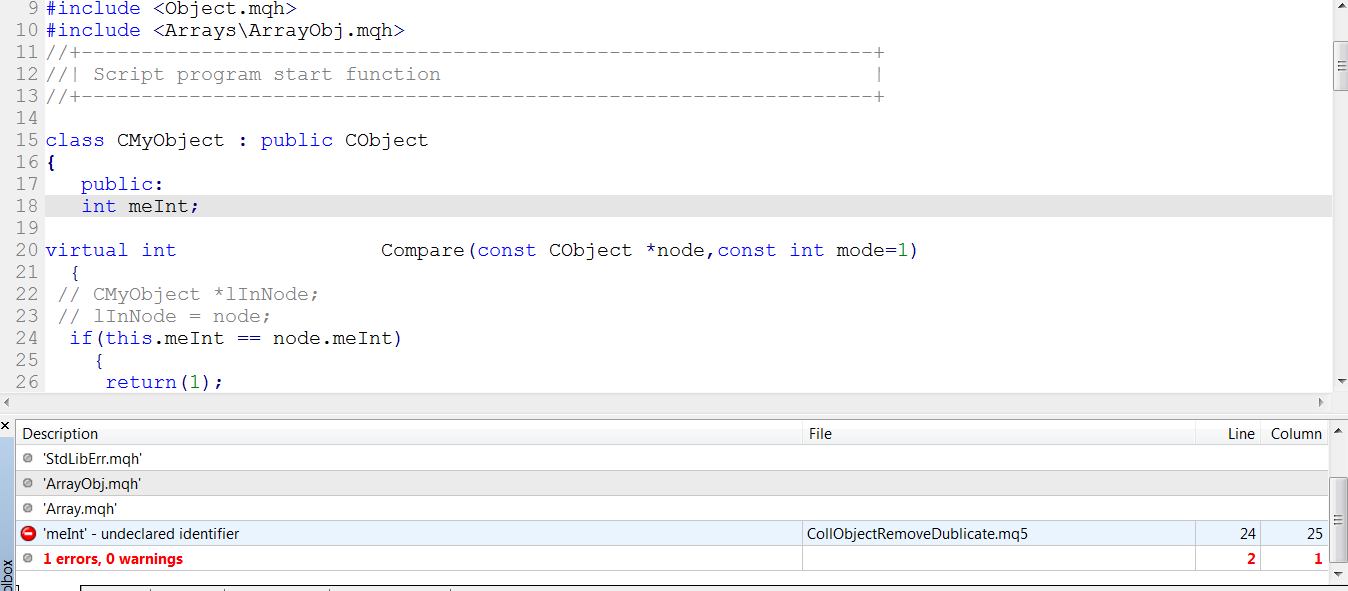
Task: Select the red error icon beside 'meInt'
Action: (28, 534)
